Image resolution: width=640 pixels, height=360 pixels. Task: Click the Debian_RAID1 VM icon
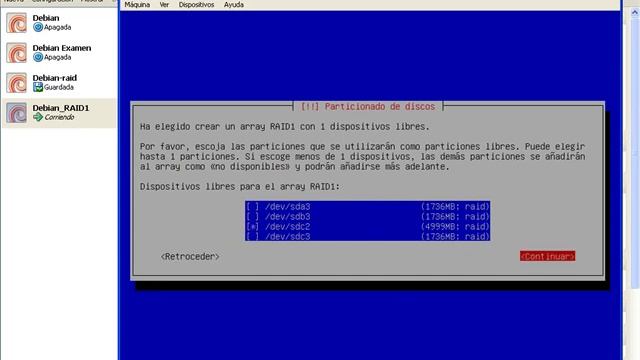coord(16,113)
